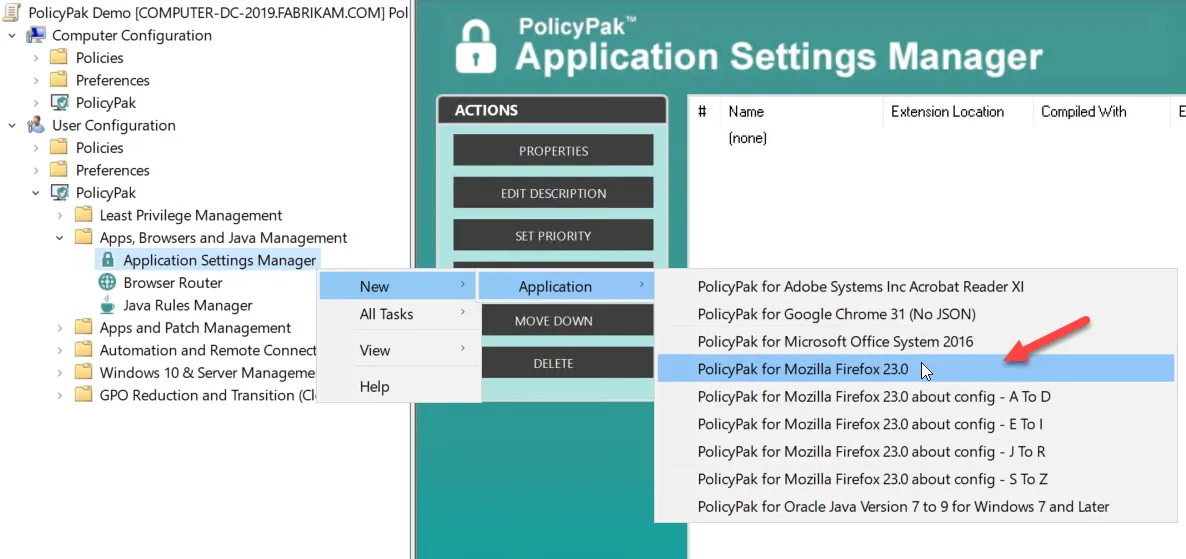This screenshot has height=559, width=1186.
Task: Click the PROPERTIES action button
Action: click(553, 151)
